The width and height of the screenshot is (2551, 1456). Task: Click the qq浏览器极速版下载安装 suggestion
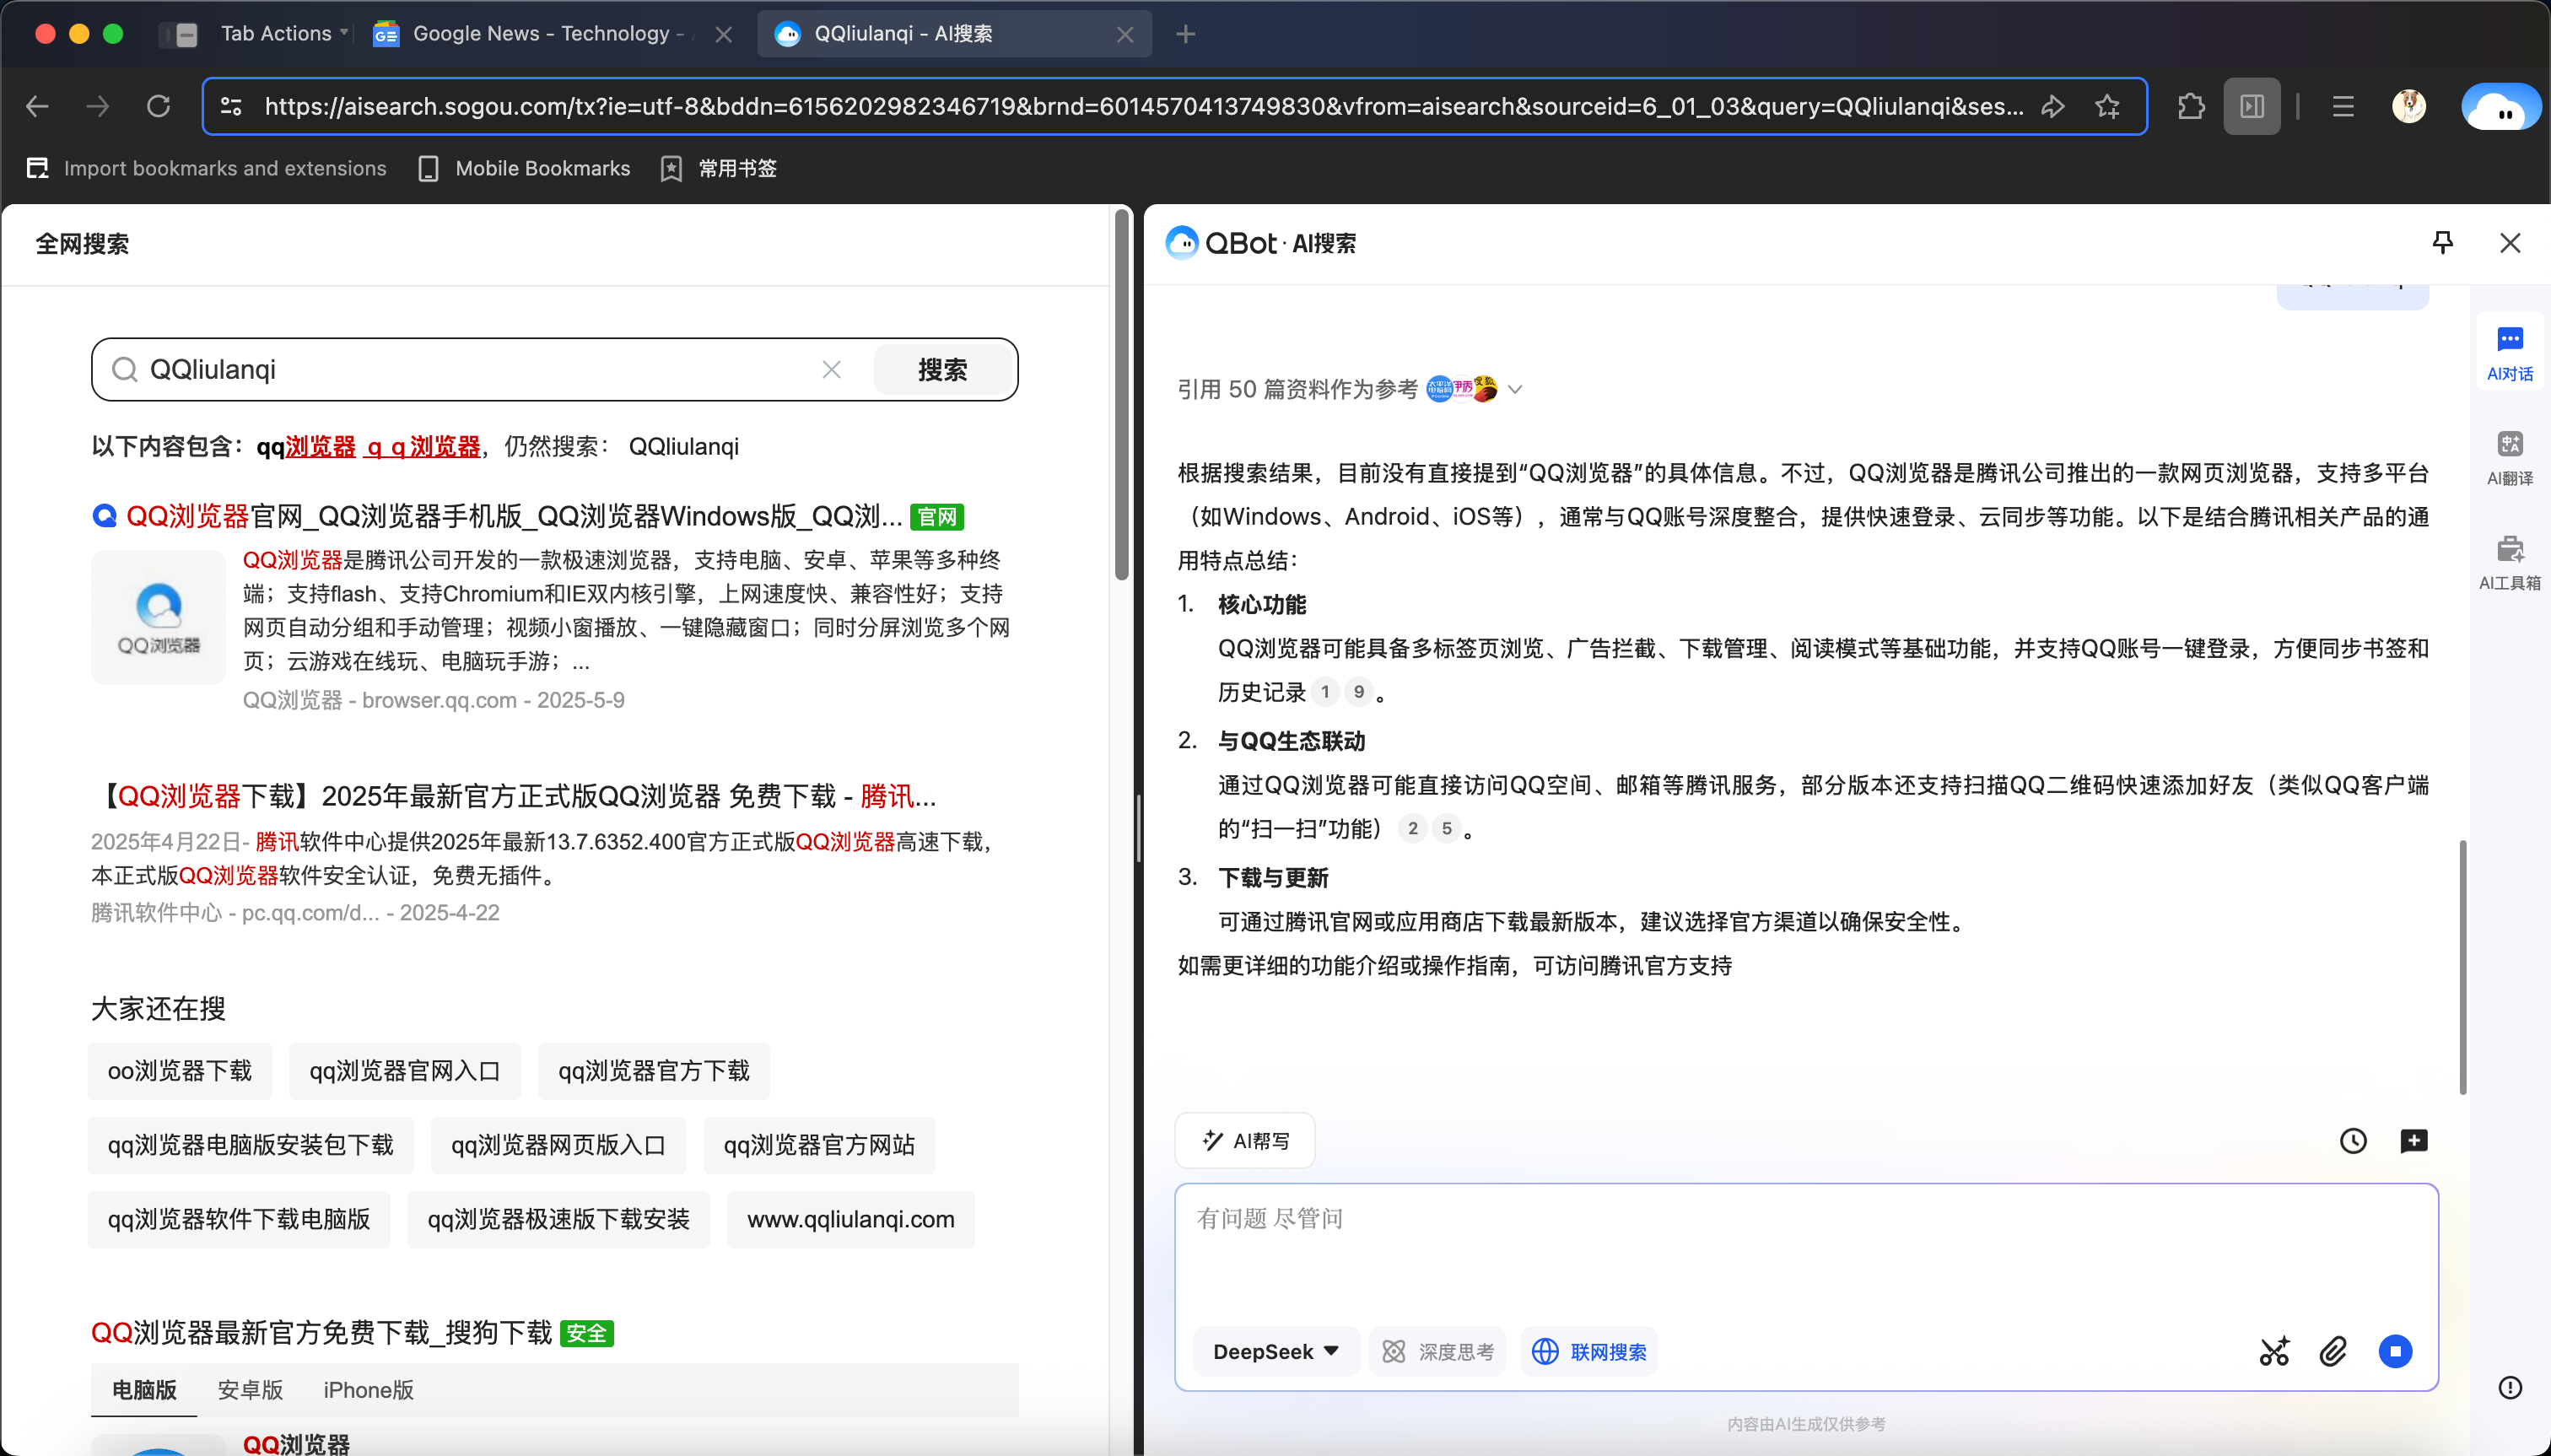559,1219
